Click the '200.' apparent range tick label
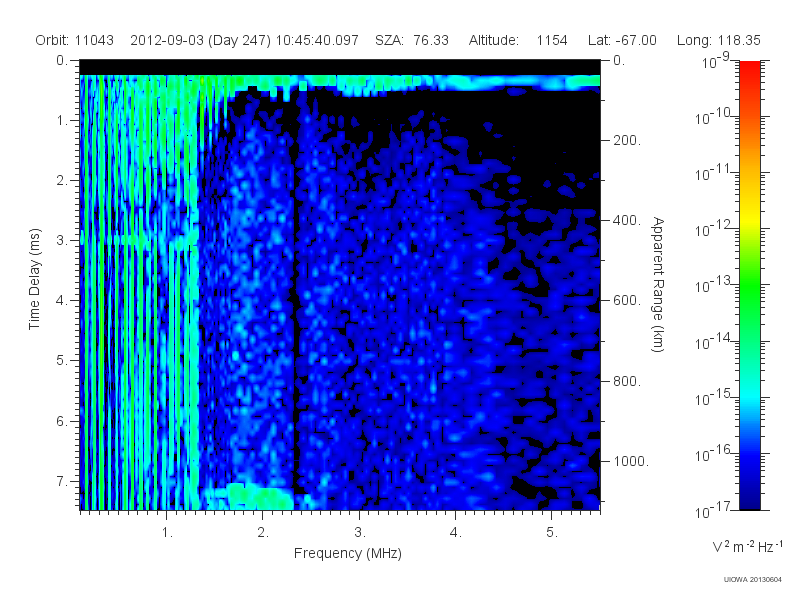 627,140
